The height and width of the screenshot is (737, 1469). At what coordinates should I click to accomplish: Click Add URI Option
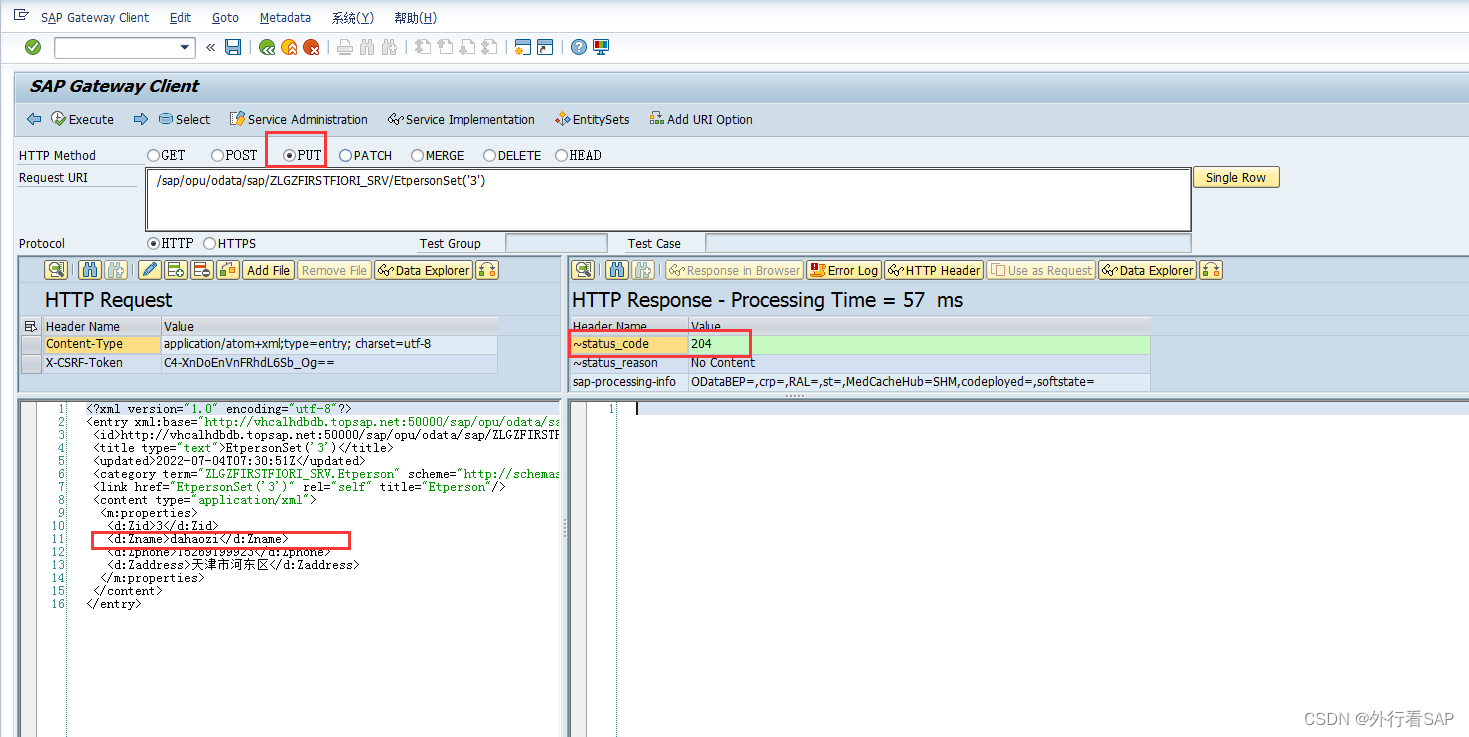(700, 119)
